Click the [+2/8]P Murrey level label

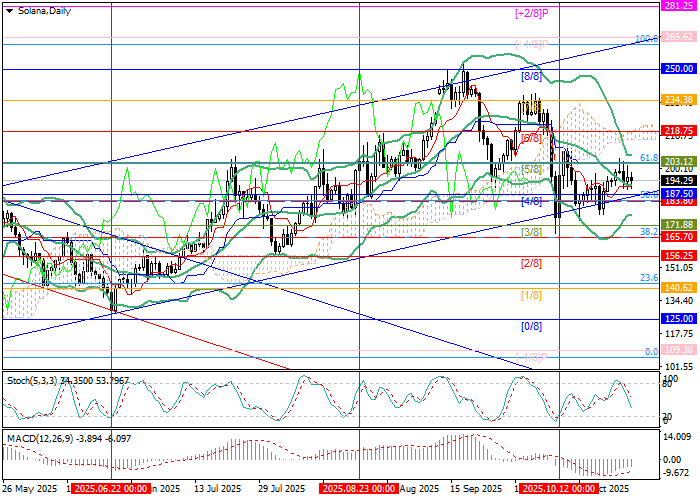[531, 13]
